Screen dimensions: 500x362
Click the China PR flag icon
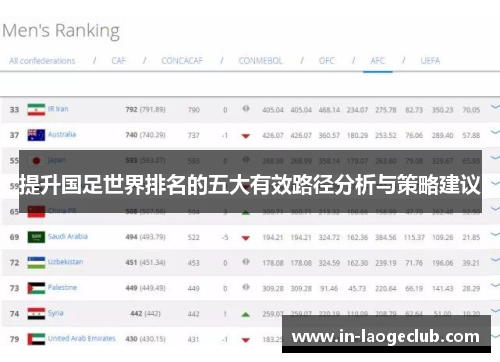(x=36, y=211)
